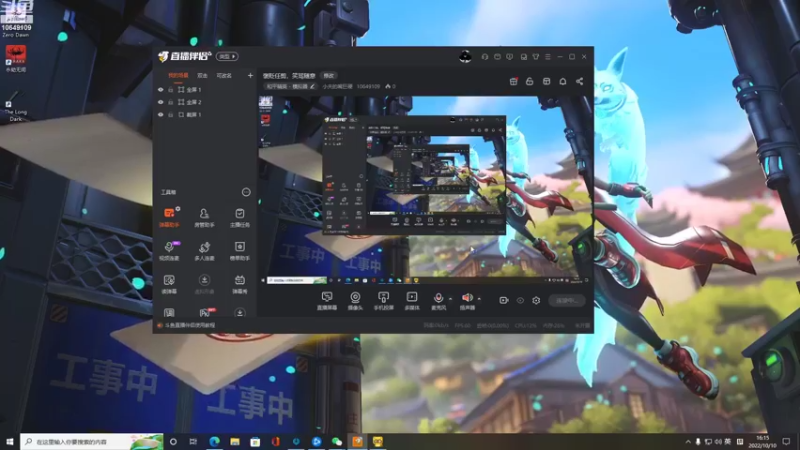Add a camera source (摄像头)
The image size is (800, 450).
(x=355, y=301)
